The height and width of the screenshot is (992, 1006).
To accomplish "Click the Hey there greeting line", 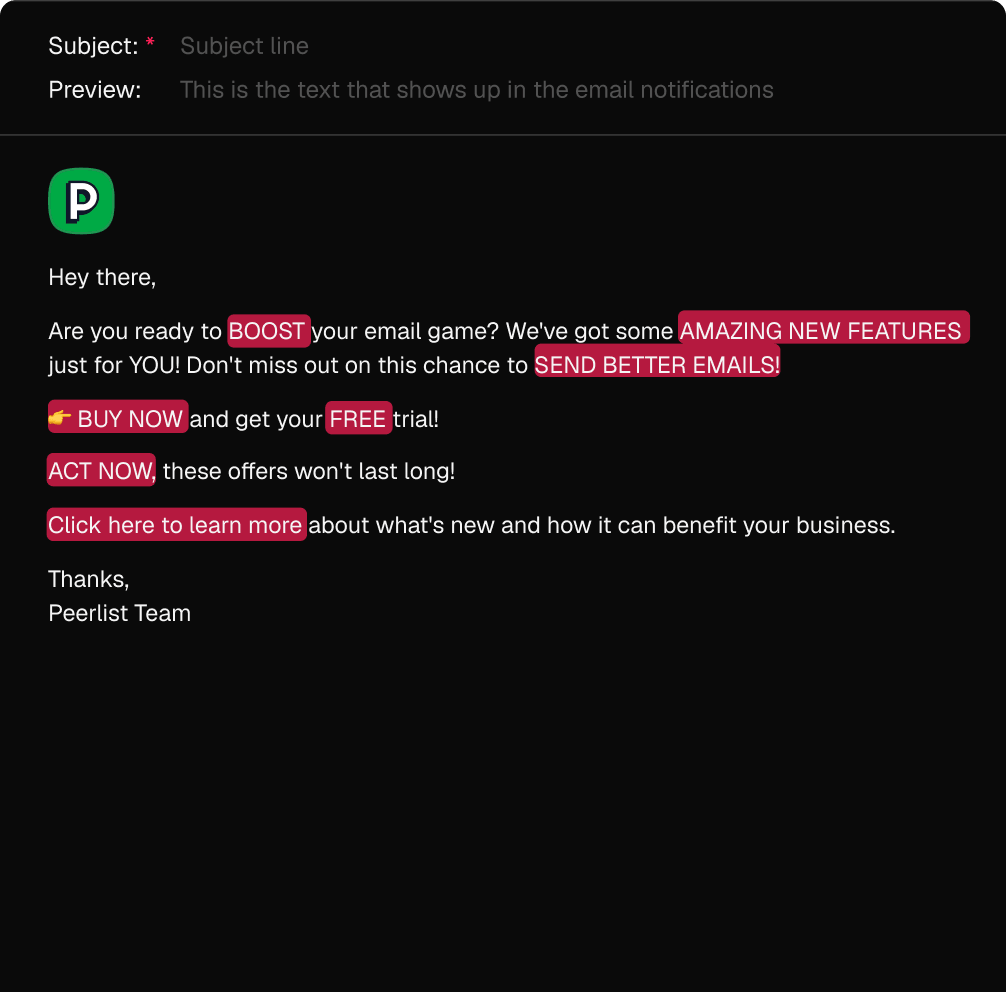I will tap(102, 277).
